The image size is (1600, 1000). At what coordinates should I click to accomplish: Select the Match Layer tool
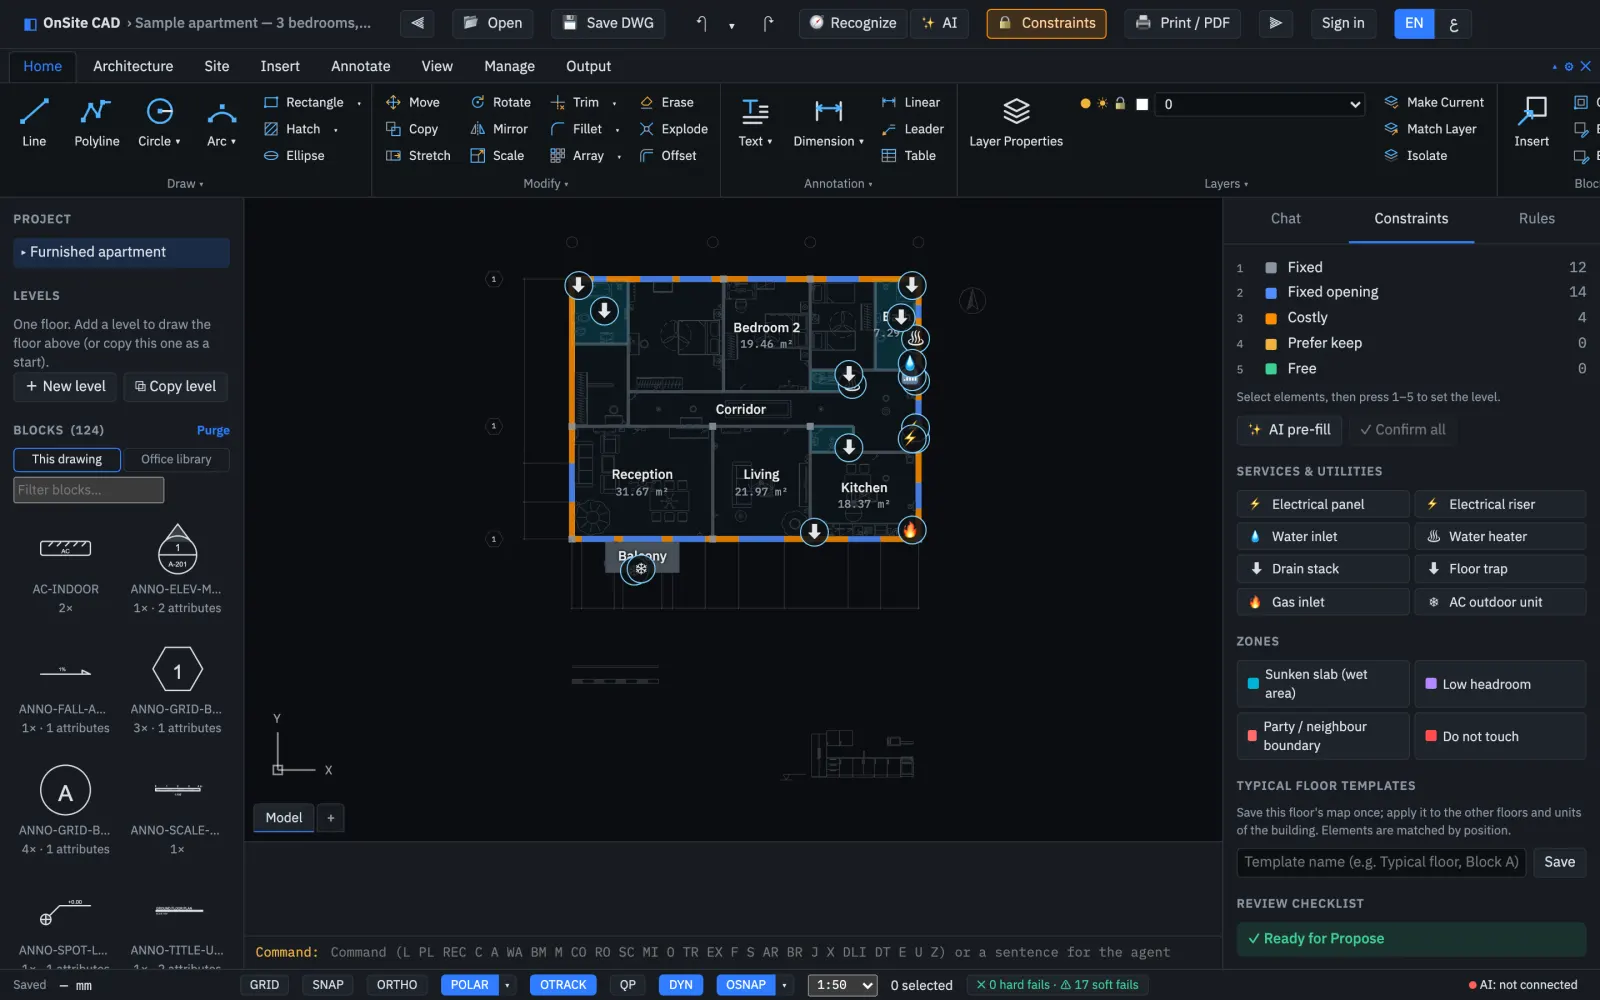point(1431,129)
